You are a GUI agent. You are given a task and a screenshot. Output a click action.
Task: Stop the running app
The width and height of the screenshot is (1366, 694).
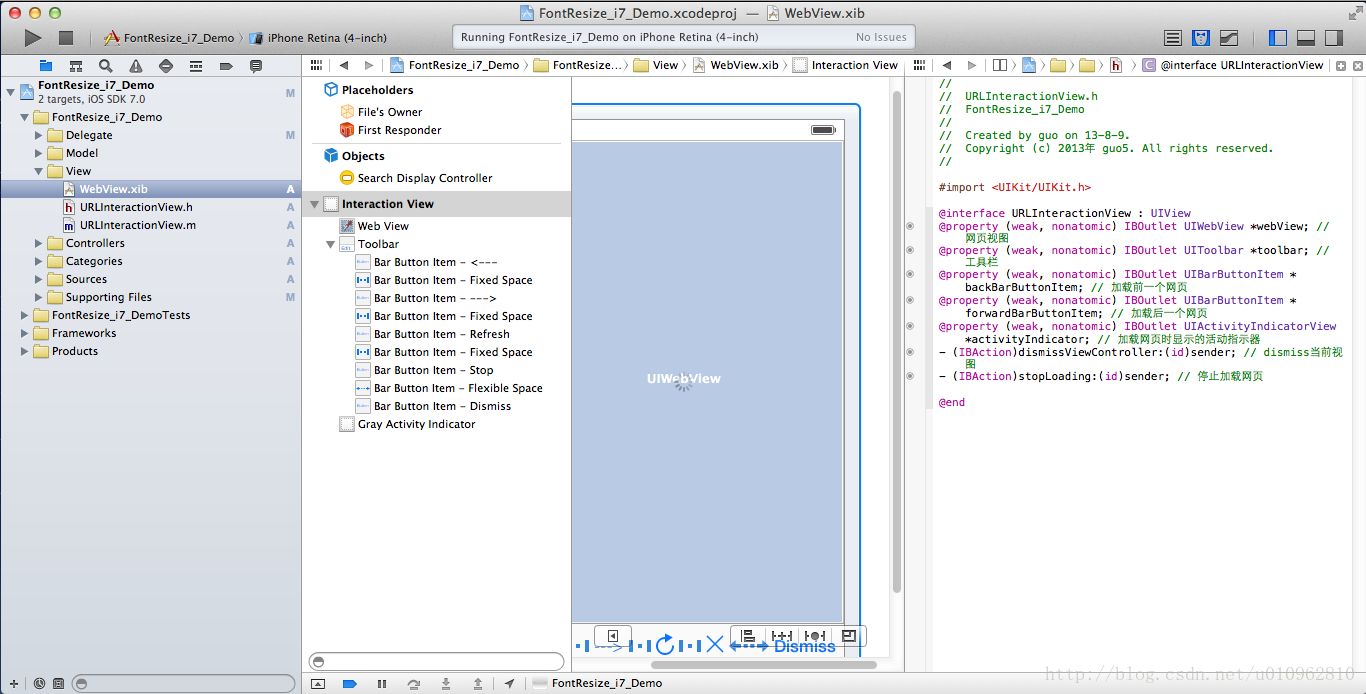point(66,38)
